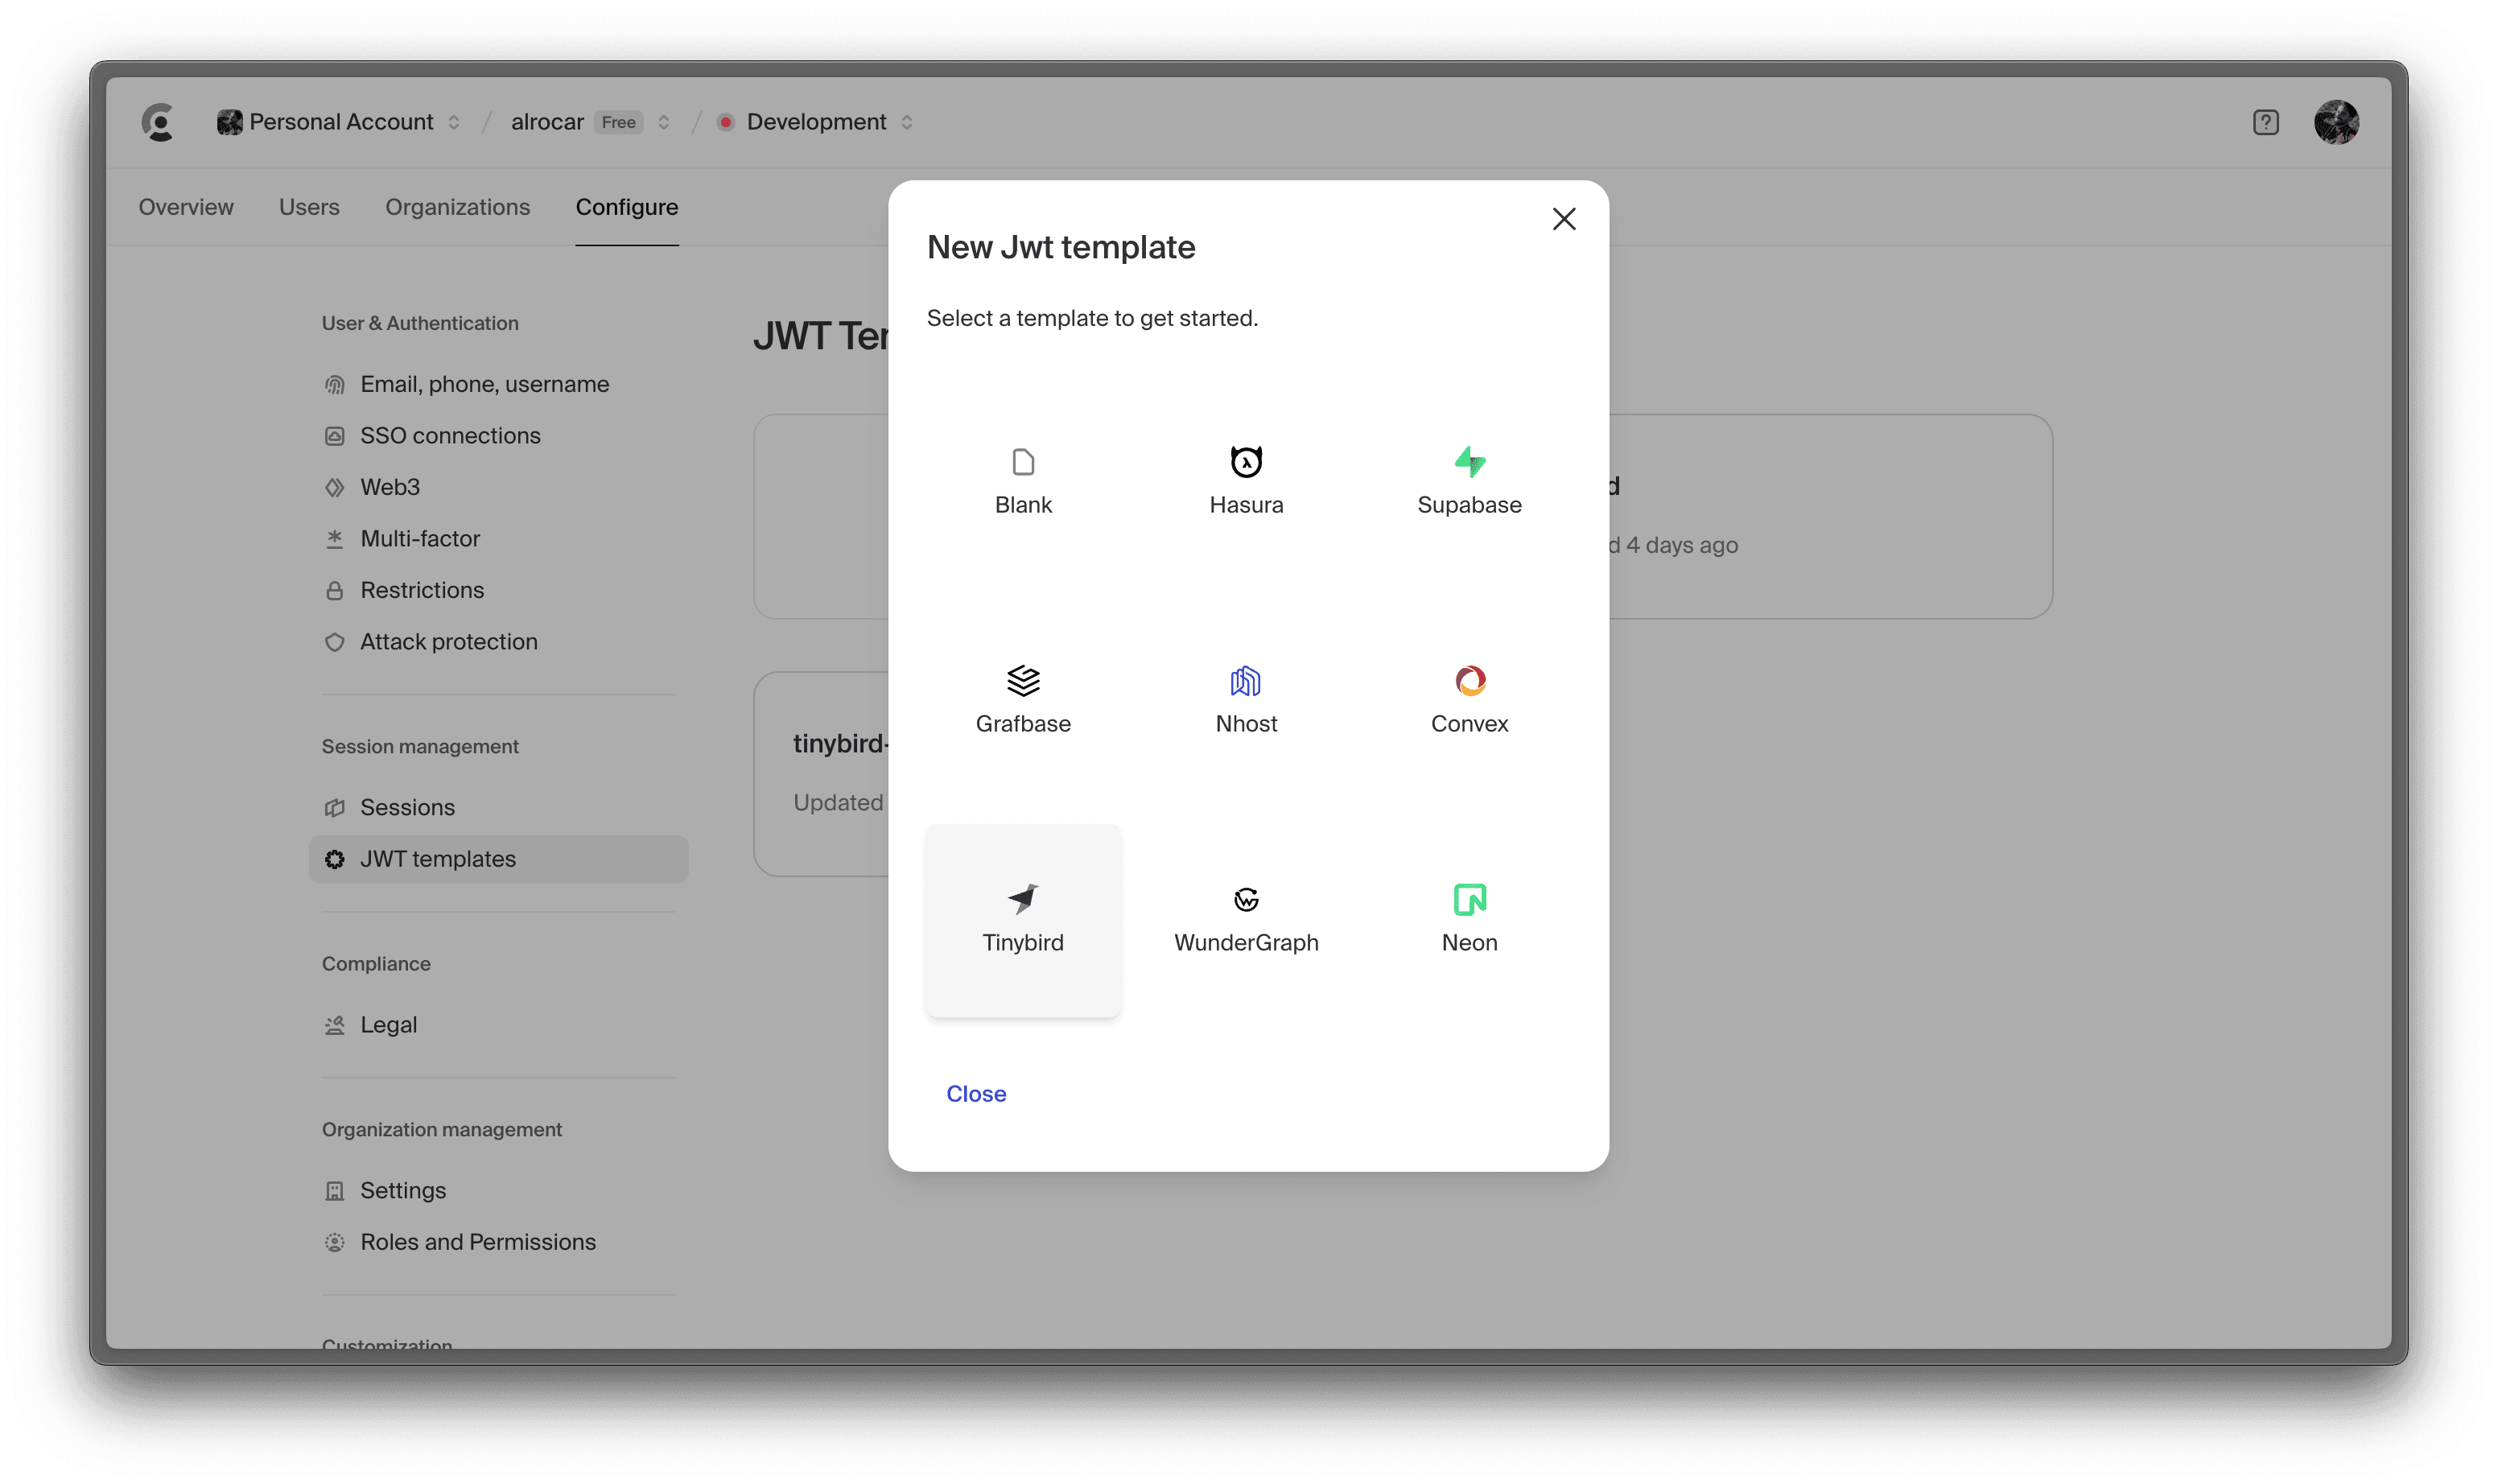Choose the Nhost template logo
The height and width of the screenshot is (1484, 2498).
tap(1245, 681)
